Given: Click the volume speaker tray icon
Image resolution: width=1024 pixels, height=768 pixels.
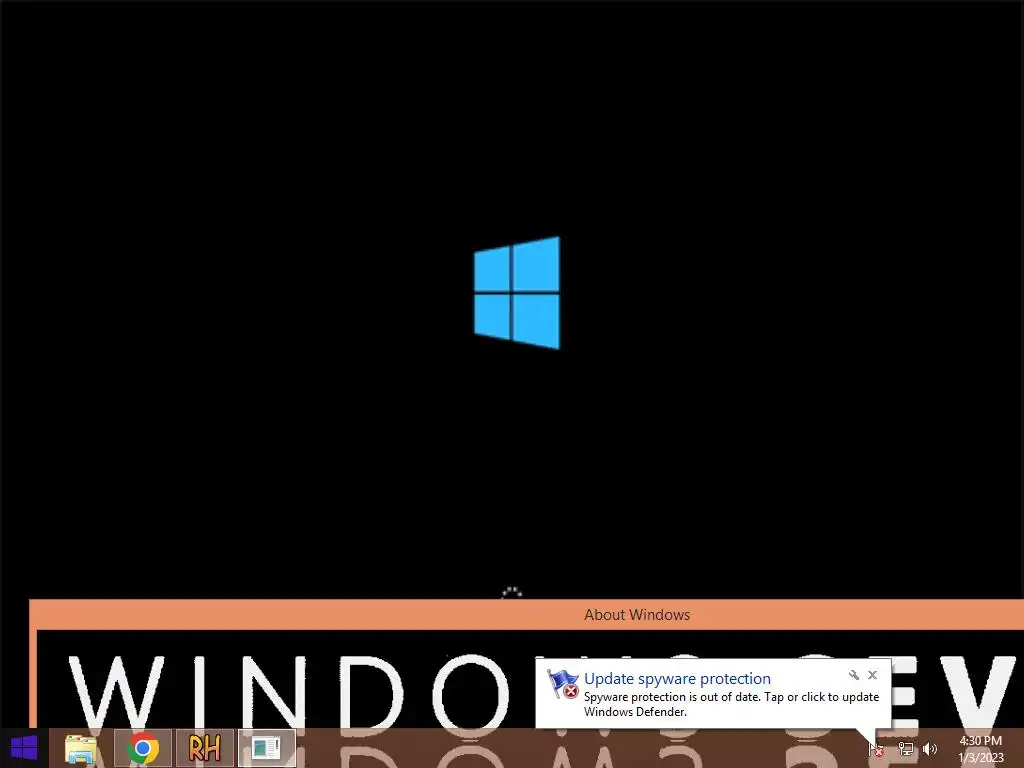Looking at the screenshot, I should click(x=930, y=749).
